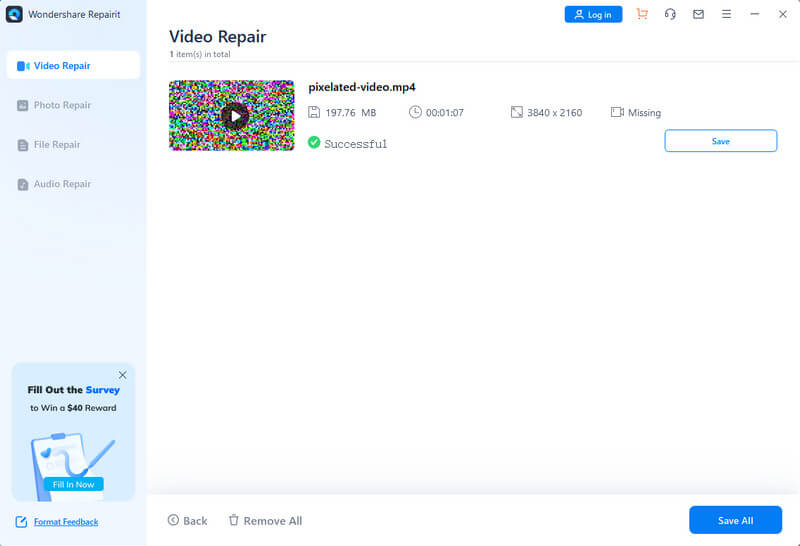This screenshot has height=546, width=800.
Task: Click the Wondershare Repairit logo icon
Action: [x=14, y=14]
